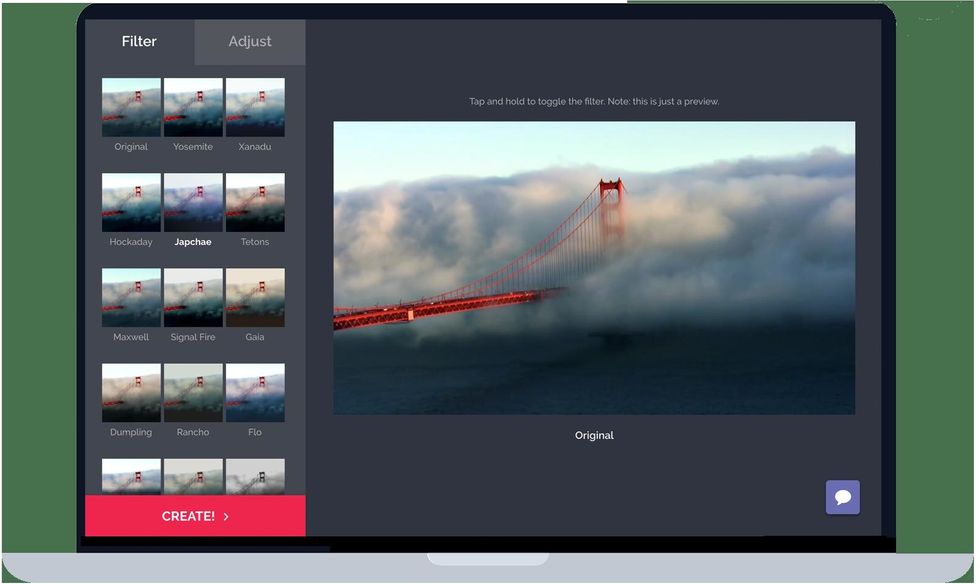Select the Gaia filter thumbnail
This screenshot has width=980, height=584.
click(255, 298)
